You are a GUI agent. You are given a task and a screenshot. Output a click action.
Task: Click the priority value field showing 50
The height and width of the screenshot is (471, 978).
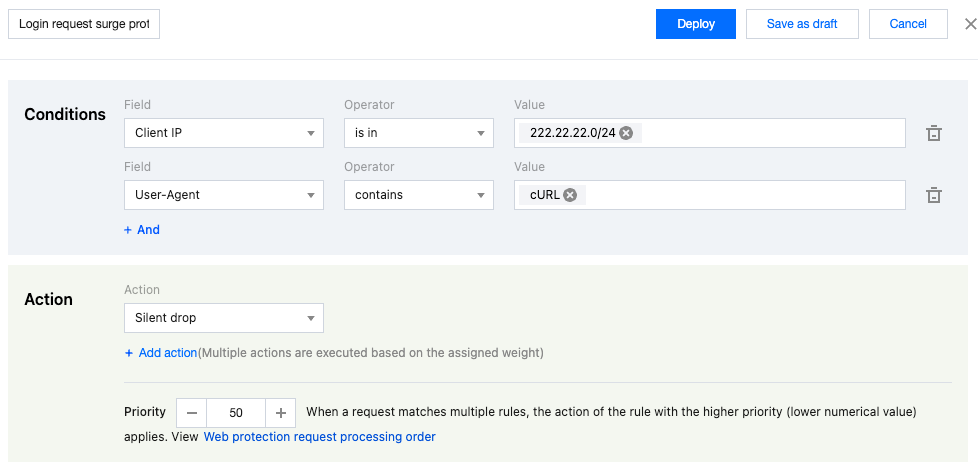click(x=236, y=412)
